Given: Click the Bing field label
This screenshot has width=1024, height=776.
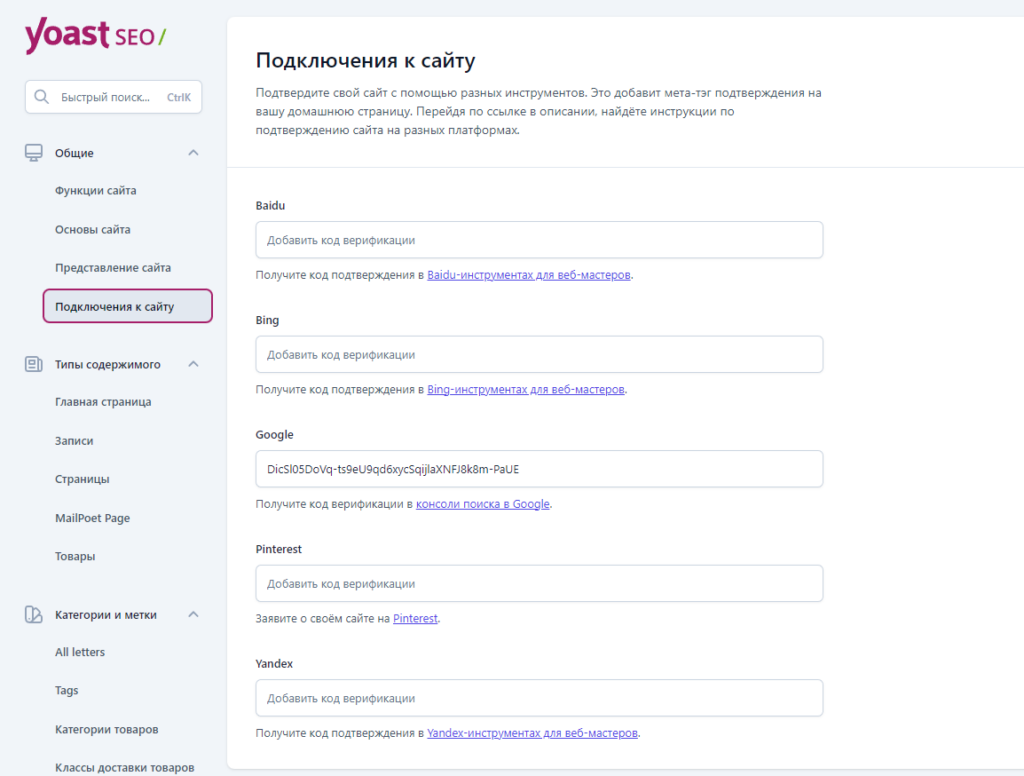Looking at the screenshot, I should click(x=267, y=320).
